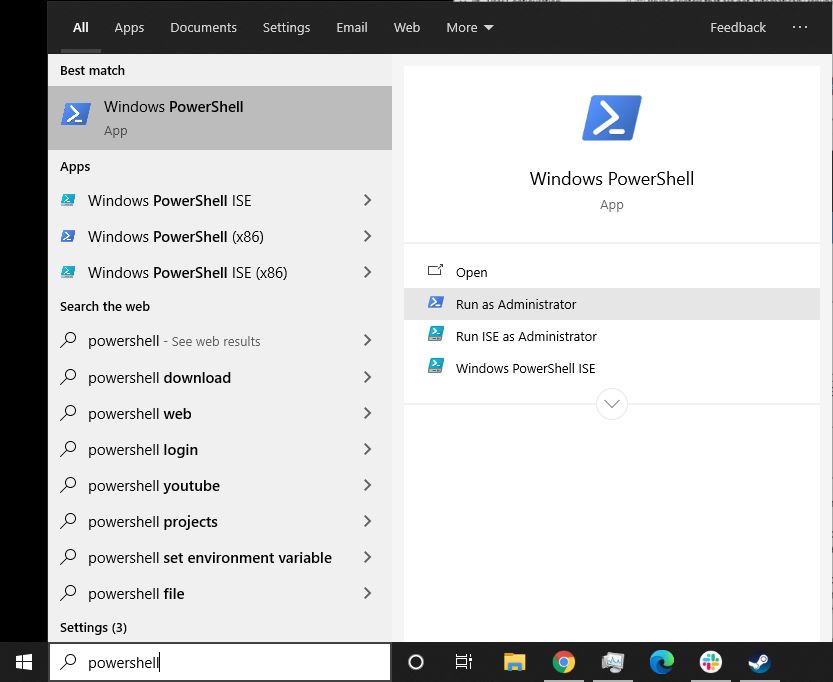Click the large PowerShell app logo

[x=611, y=117]
